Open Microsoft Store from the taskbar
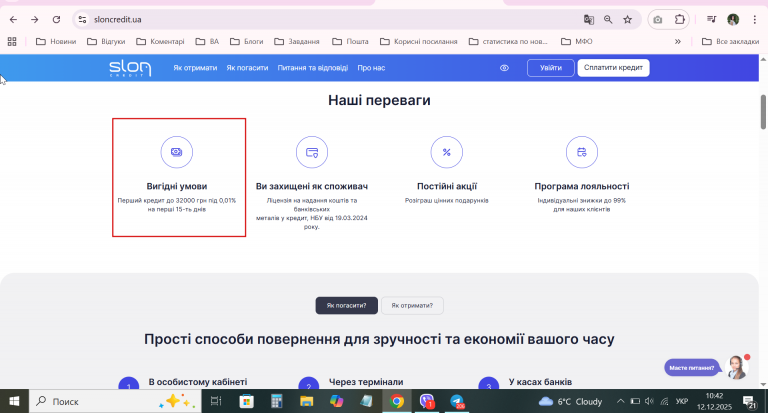This screenshot has height=413, width=768. point(246,401)
